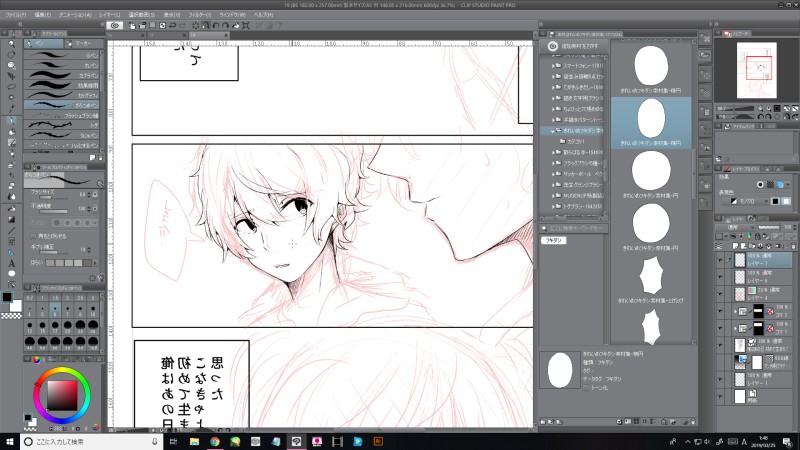Click the Undo arrow in command bar
800x450 pixels.
coord(173,25)
